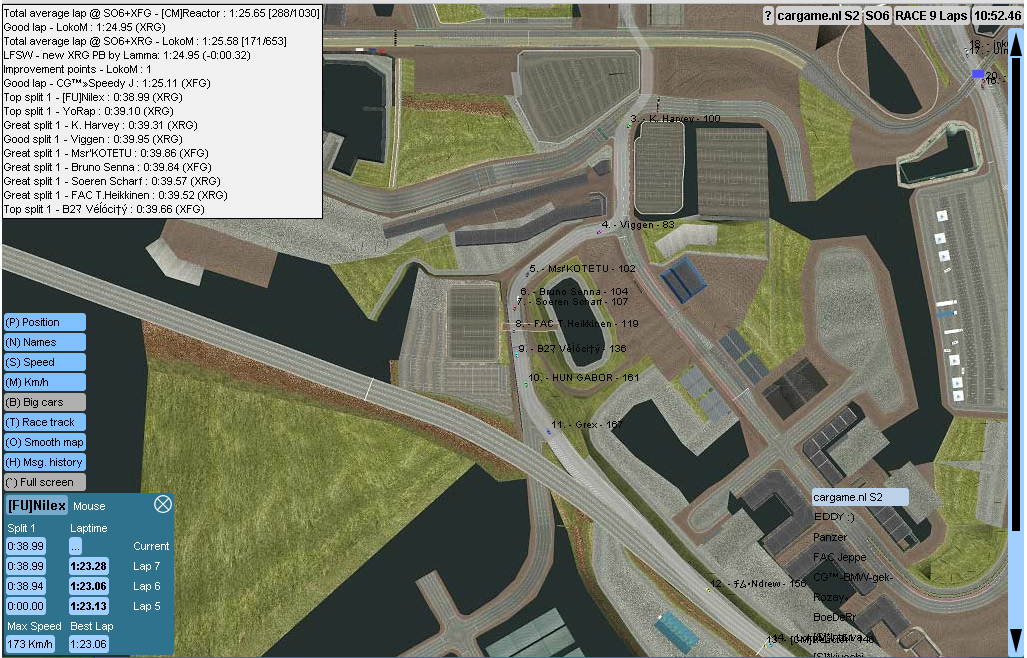Click the SO6 track button
The height and width of the screenshot is (658, 1027).
point(877,16)
